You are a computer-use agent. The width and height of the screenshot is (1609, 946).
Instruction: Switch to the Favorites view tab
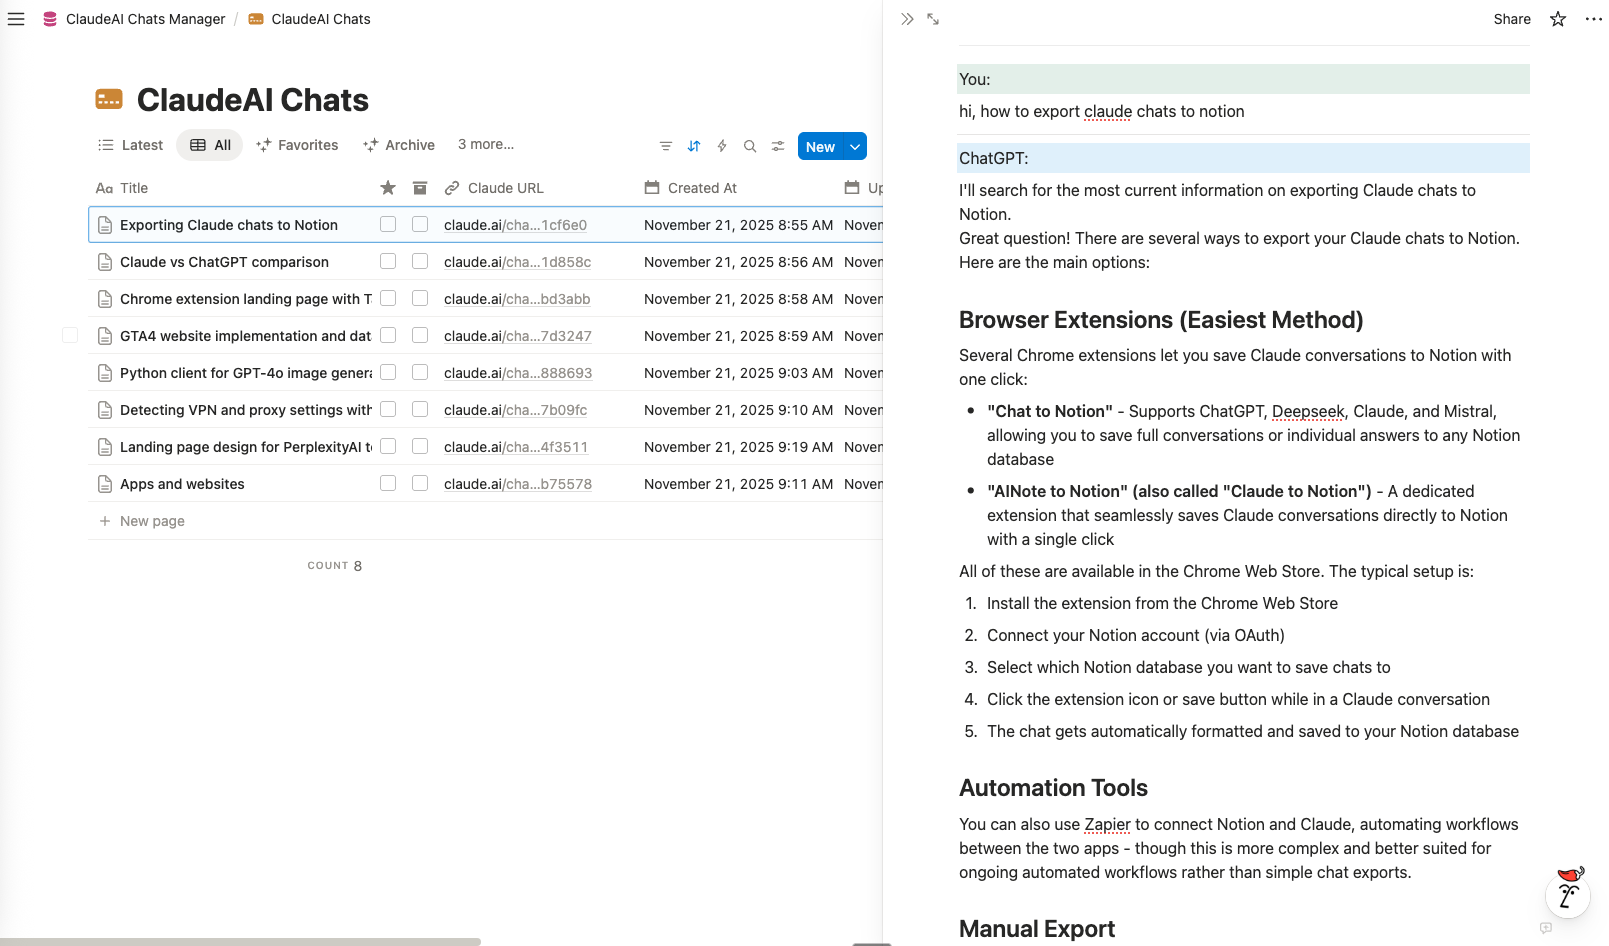[297, 145]
